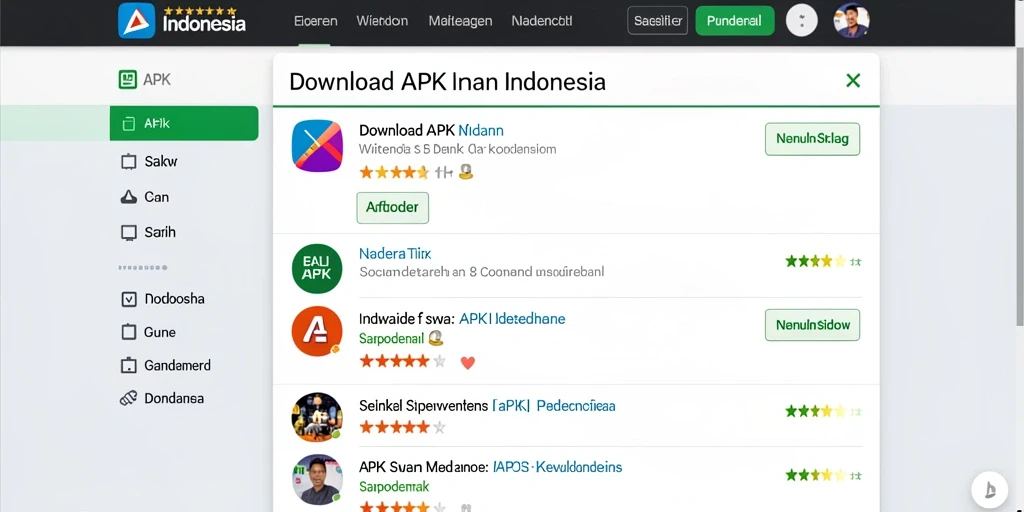
Task: Open the Sakw sidebar item
Action: coord(150,161)
